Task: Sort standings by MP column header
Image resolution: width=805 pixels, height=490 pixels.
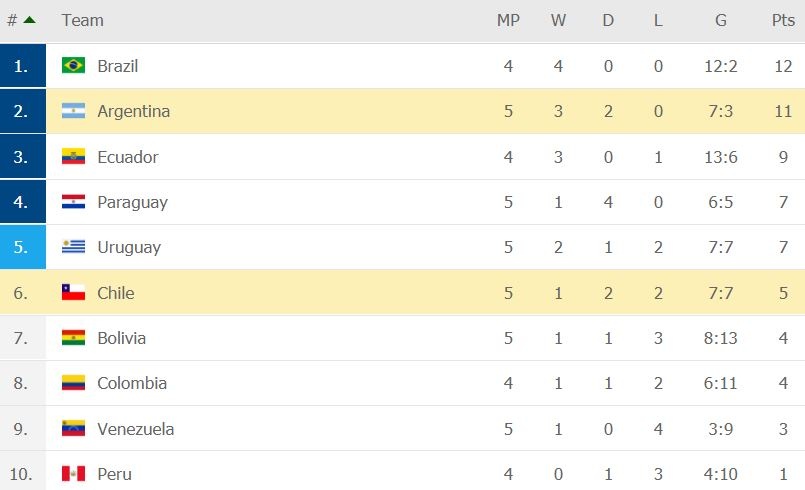Action: point(508,20)
